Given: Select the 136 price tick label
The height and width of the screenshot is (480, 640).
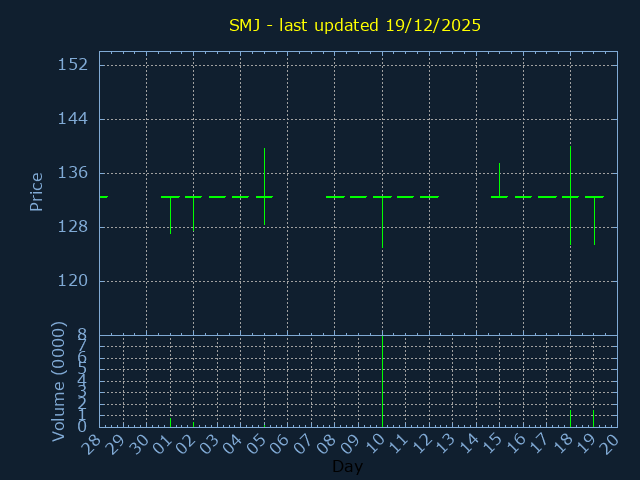Looking at the screenshot, I should (73, 173).
